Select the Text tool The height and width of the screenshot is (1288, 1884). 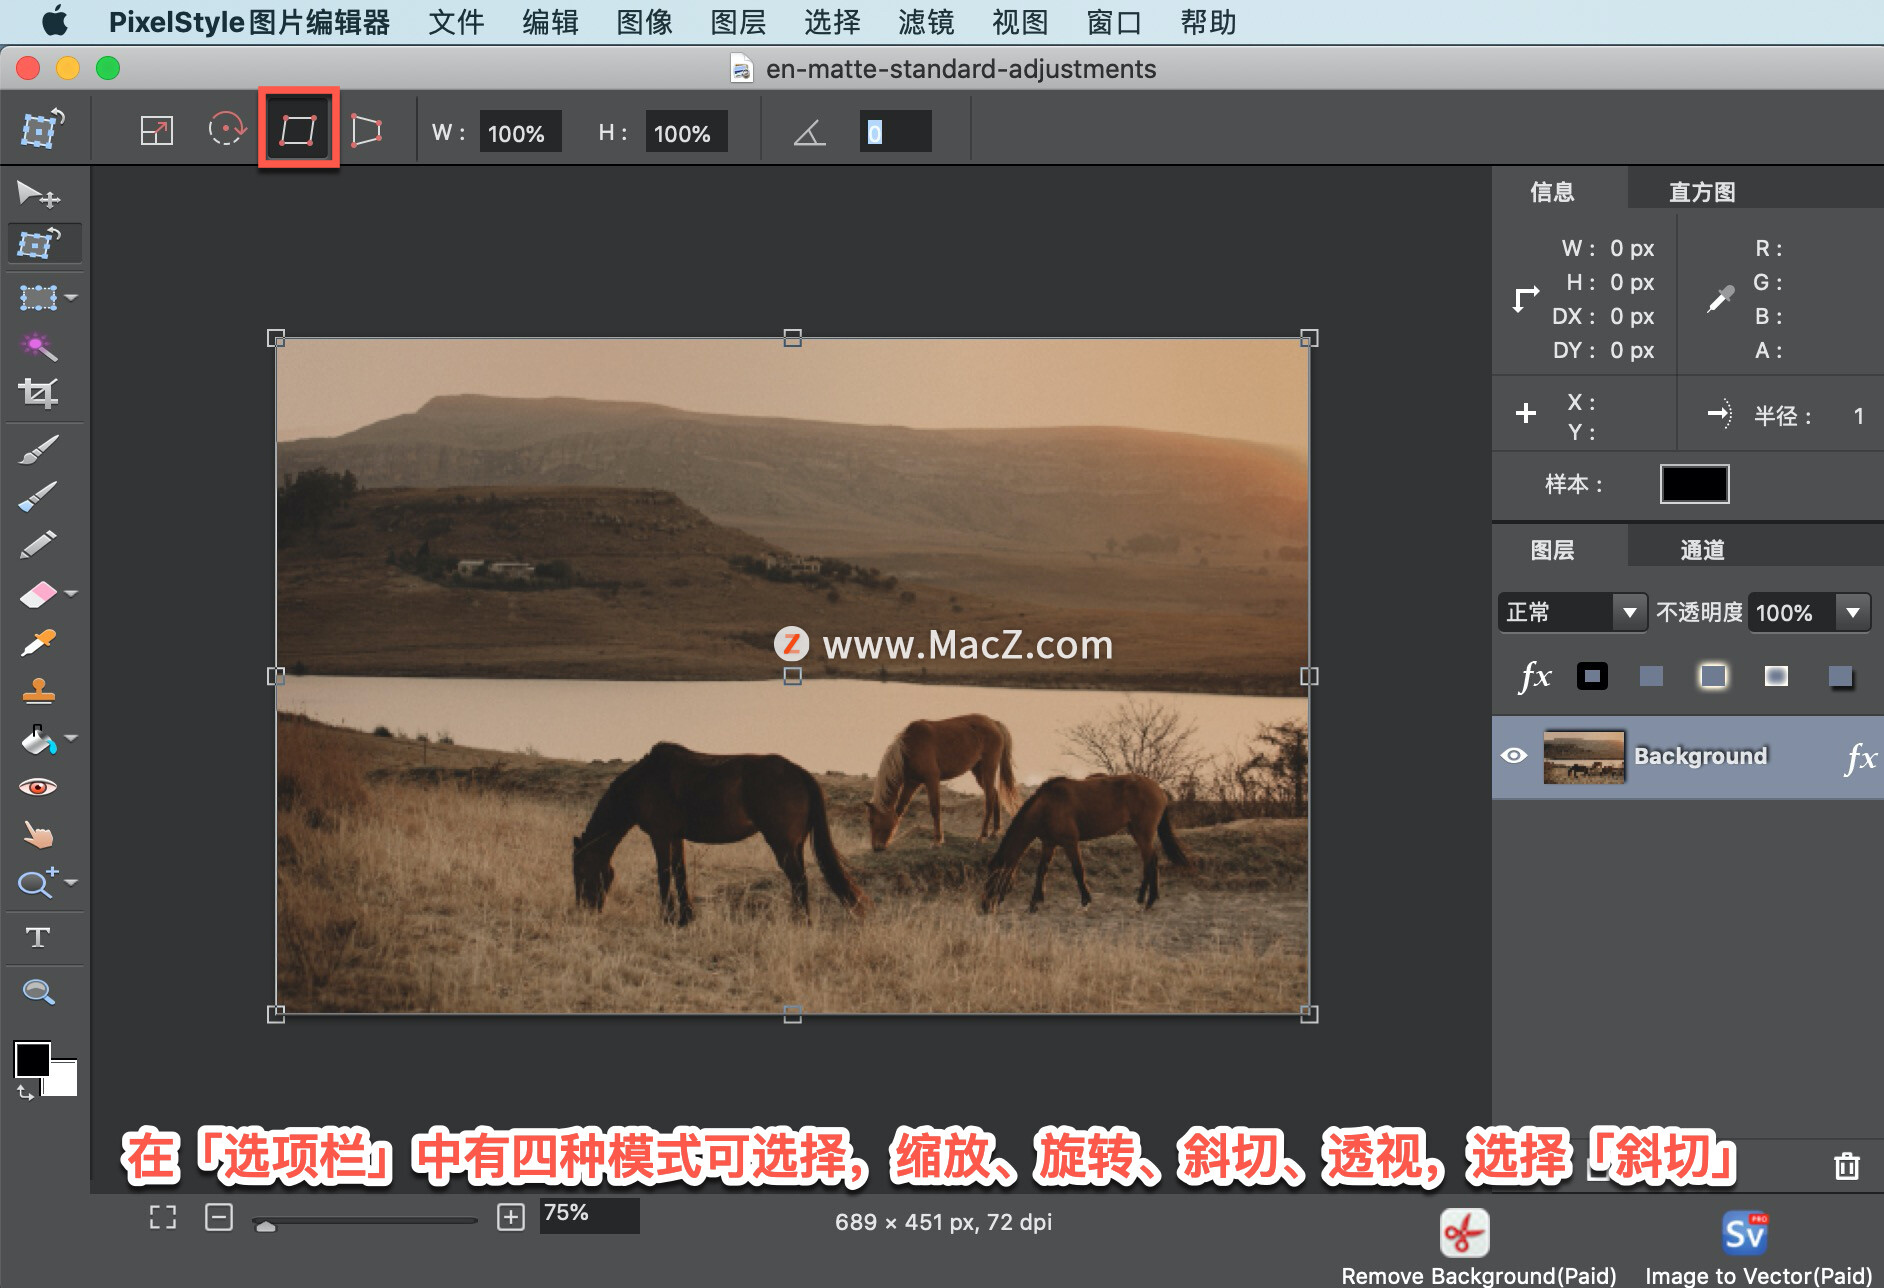pos(40,938)
